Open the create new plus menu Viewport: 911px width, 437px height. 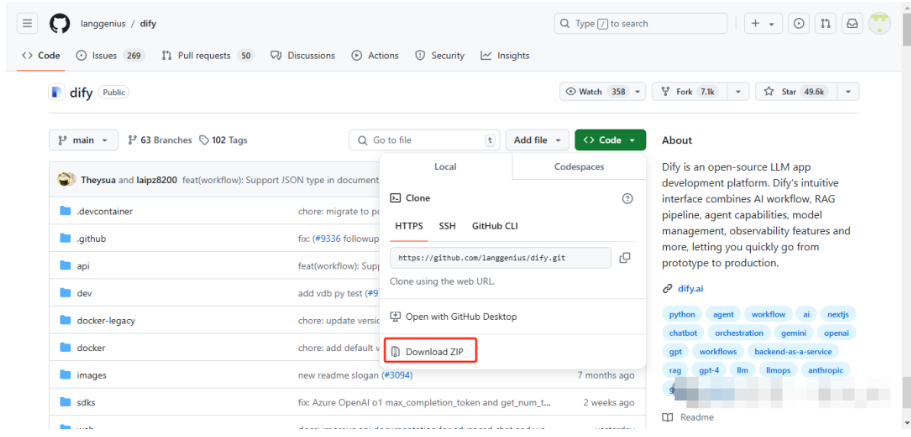(x=763, y=24)
